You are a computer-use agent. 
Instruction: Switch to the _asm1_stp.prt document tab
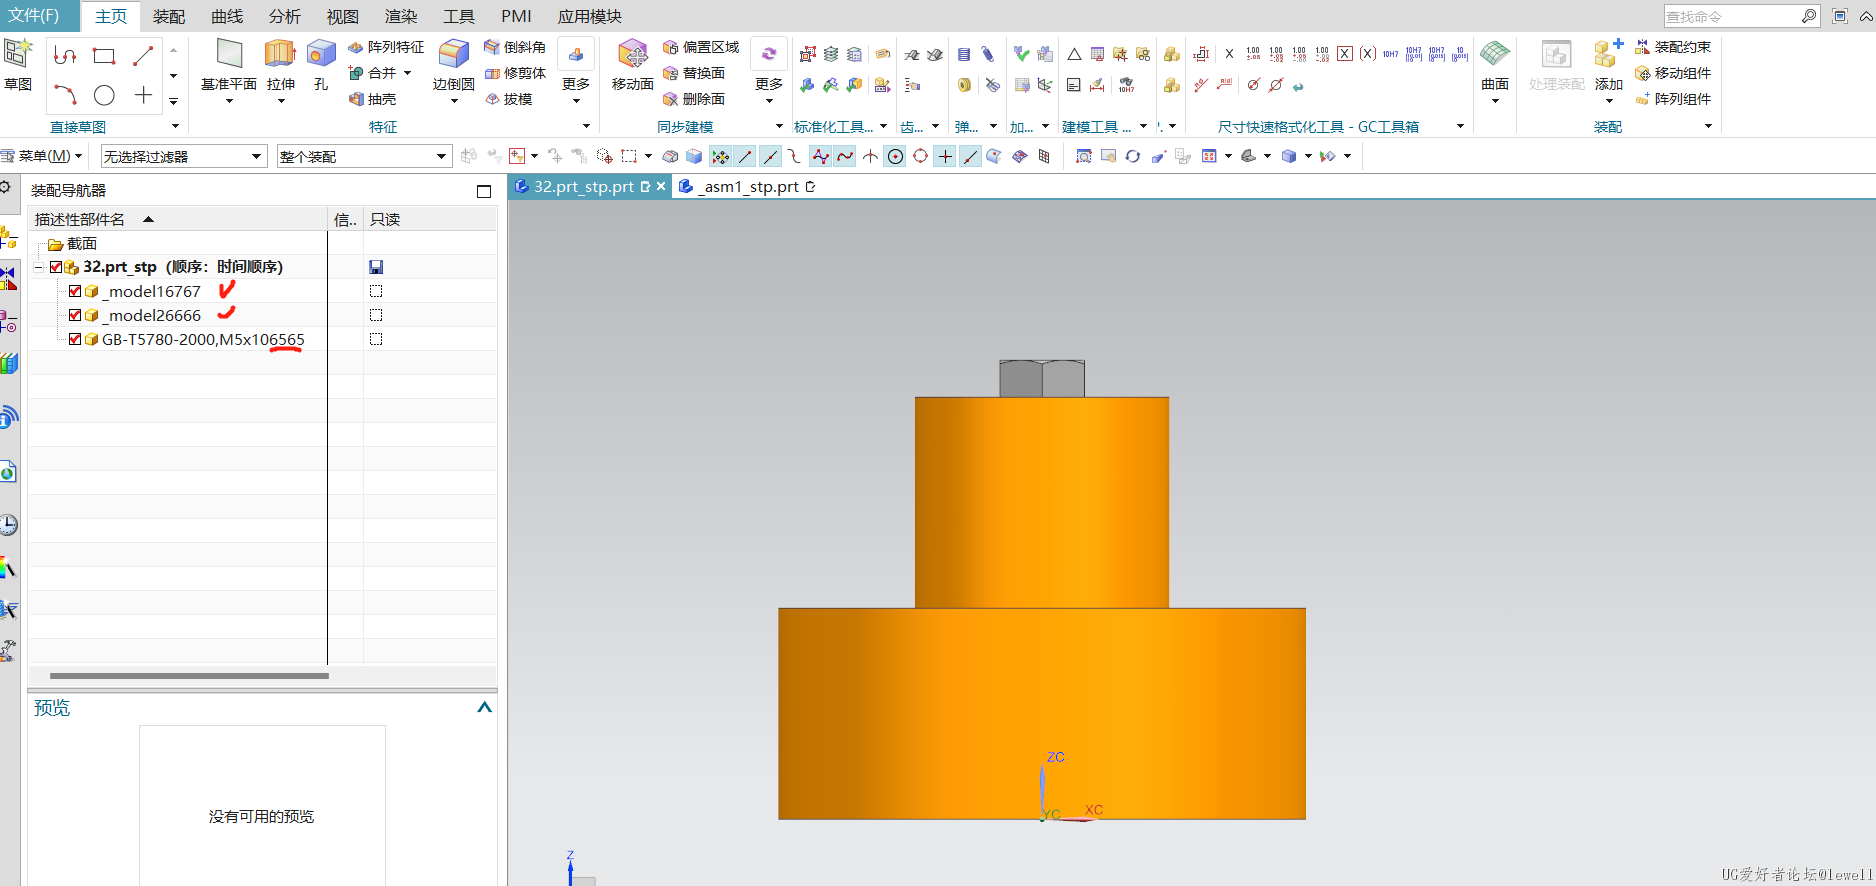point(748,186)
